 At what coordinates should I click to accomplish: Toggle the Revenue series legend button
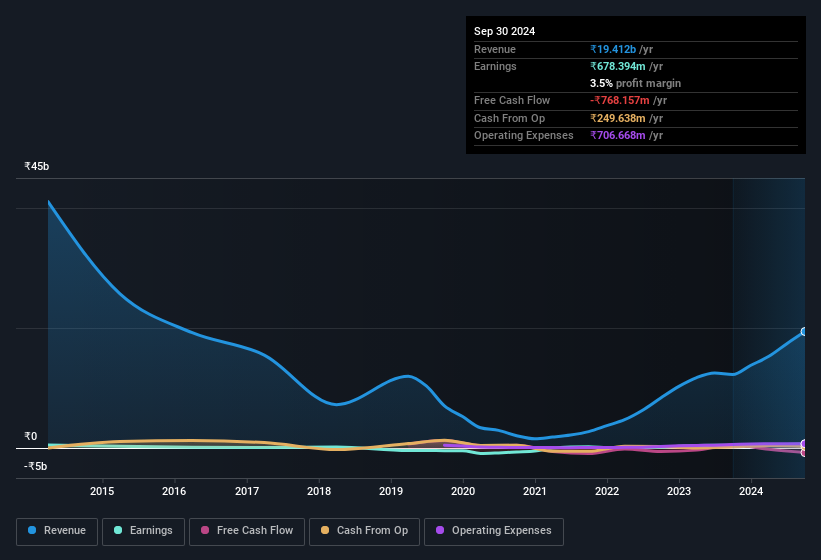(x=57, y=531)
